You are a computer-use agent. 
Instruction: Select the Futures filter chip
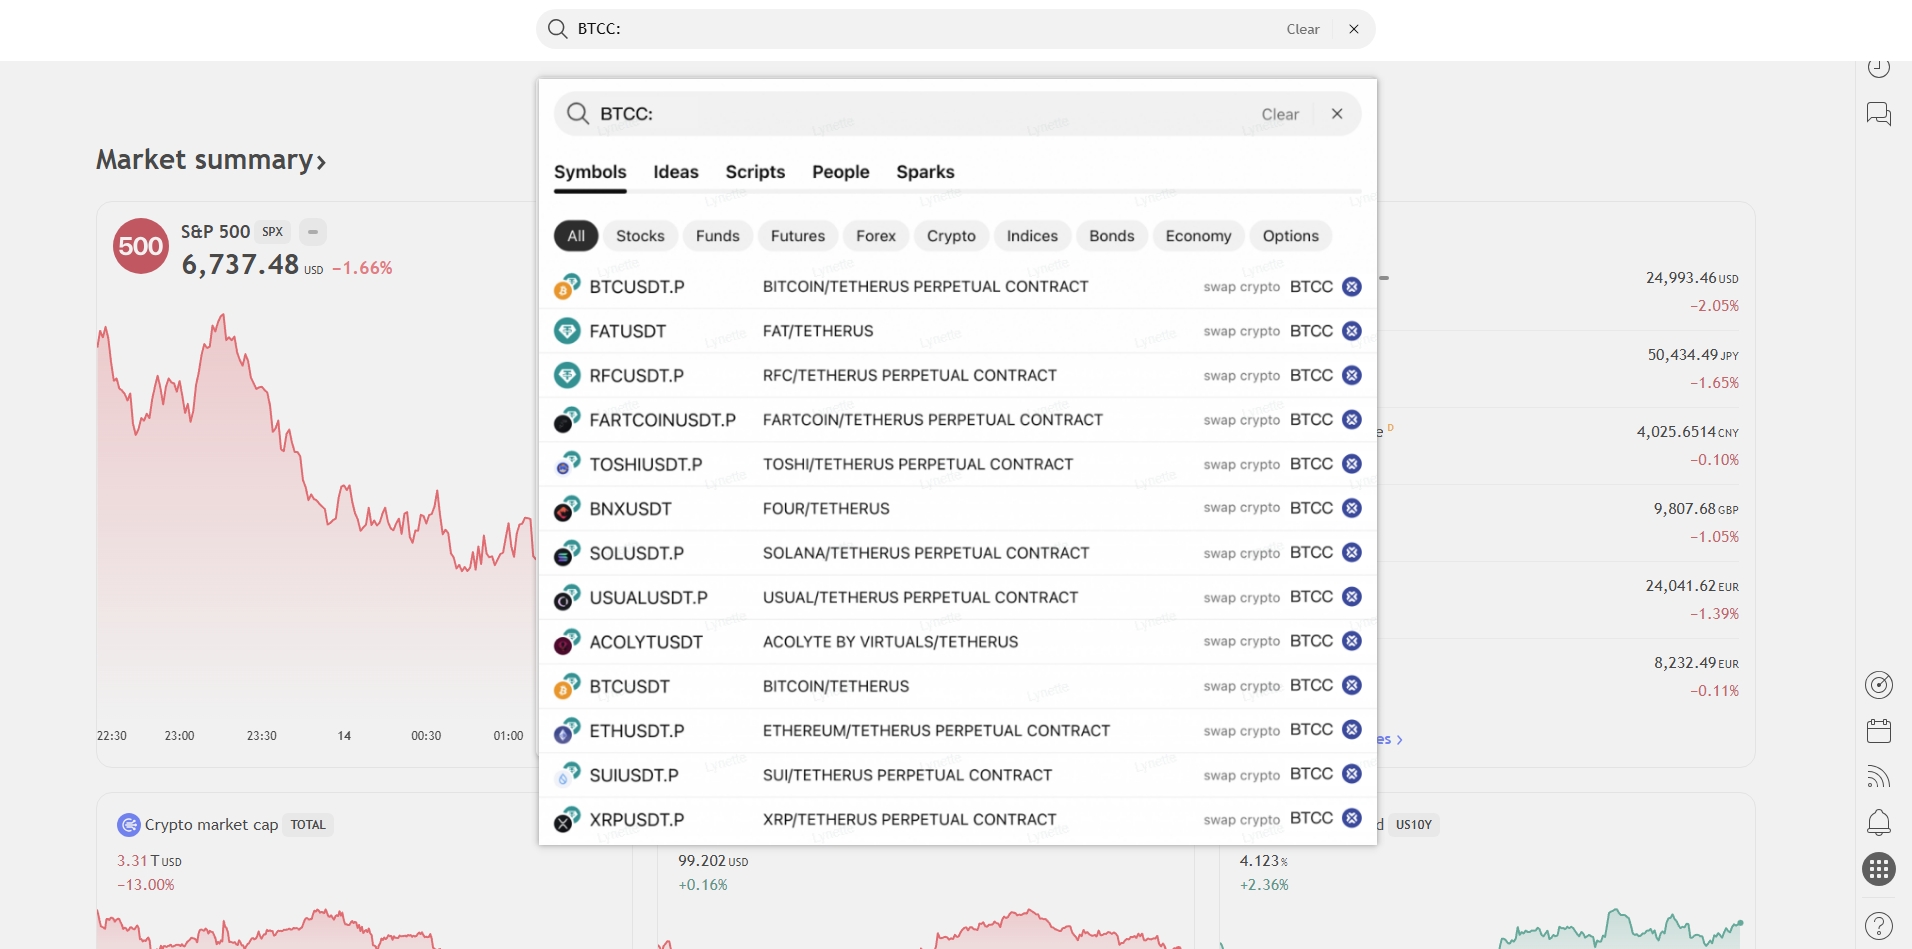pyautogui.click(x=797, y=236)
